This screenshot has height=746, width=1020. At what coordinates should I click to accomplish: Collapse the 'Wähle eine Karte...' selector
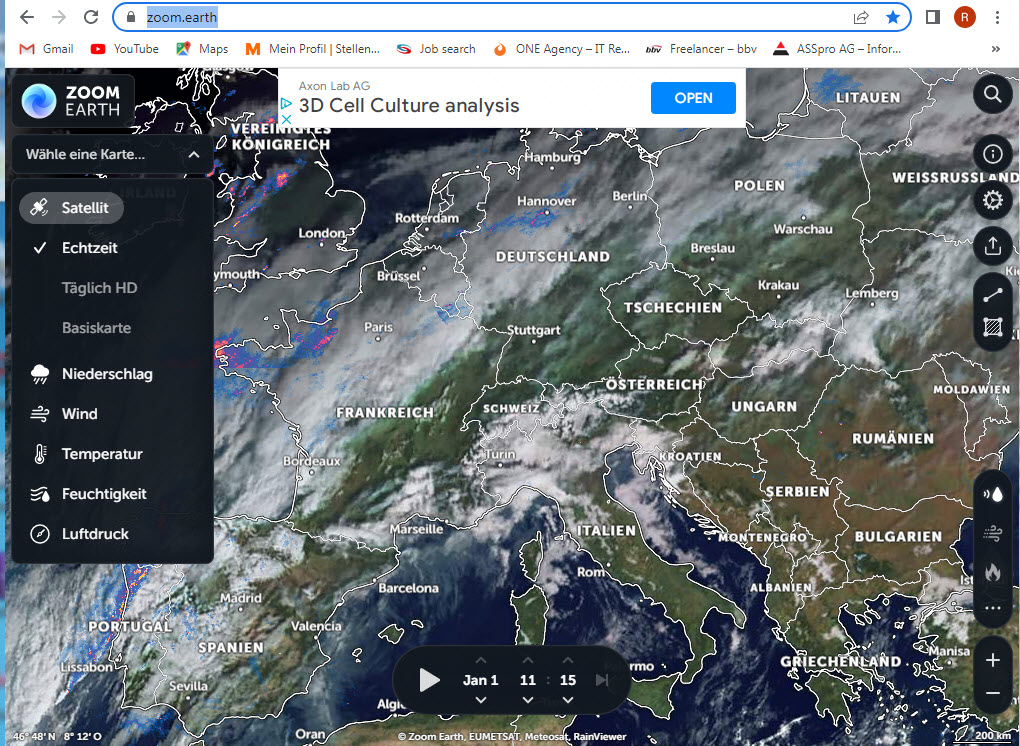click(x=113, y=155)
